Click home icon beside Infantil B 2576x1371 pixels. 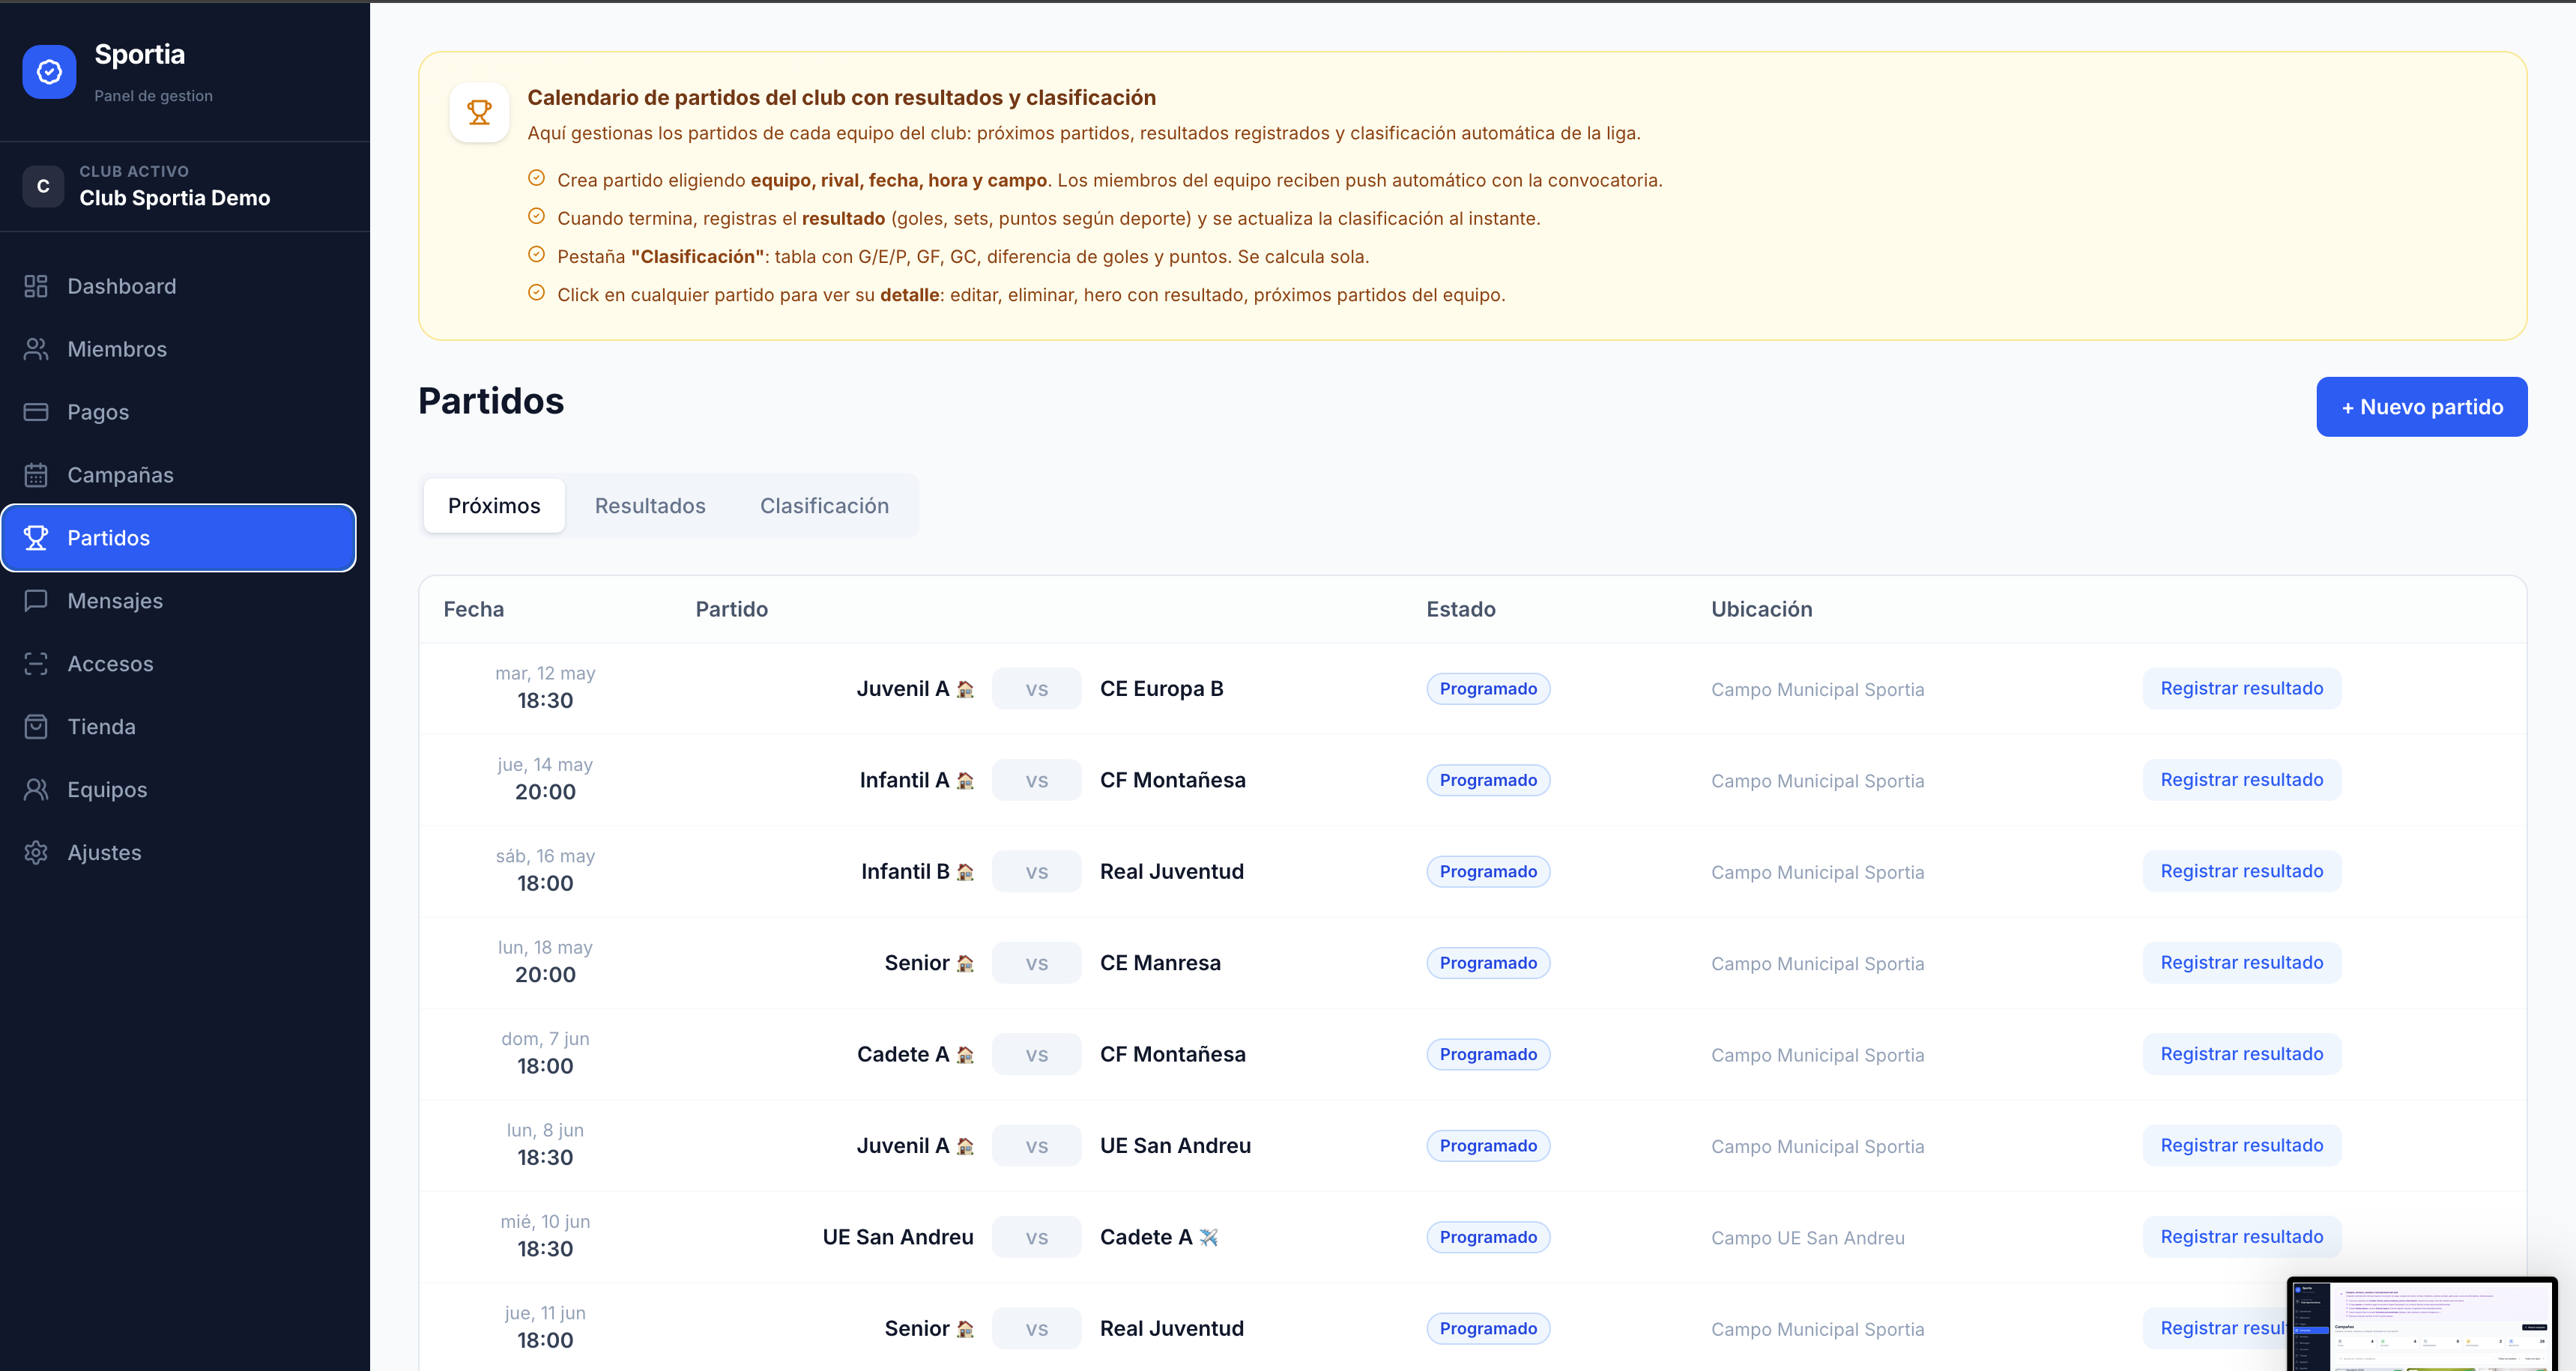[965, 872]
